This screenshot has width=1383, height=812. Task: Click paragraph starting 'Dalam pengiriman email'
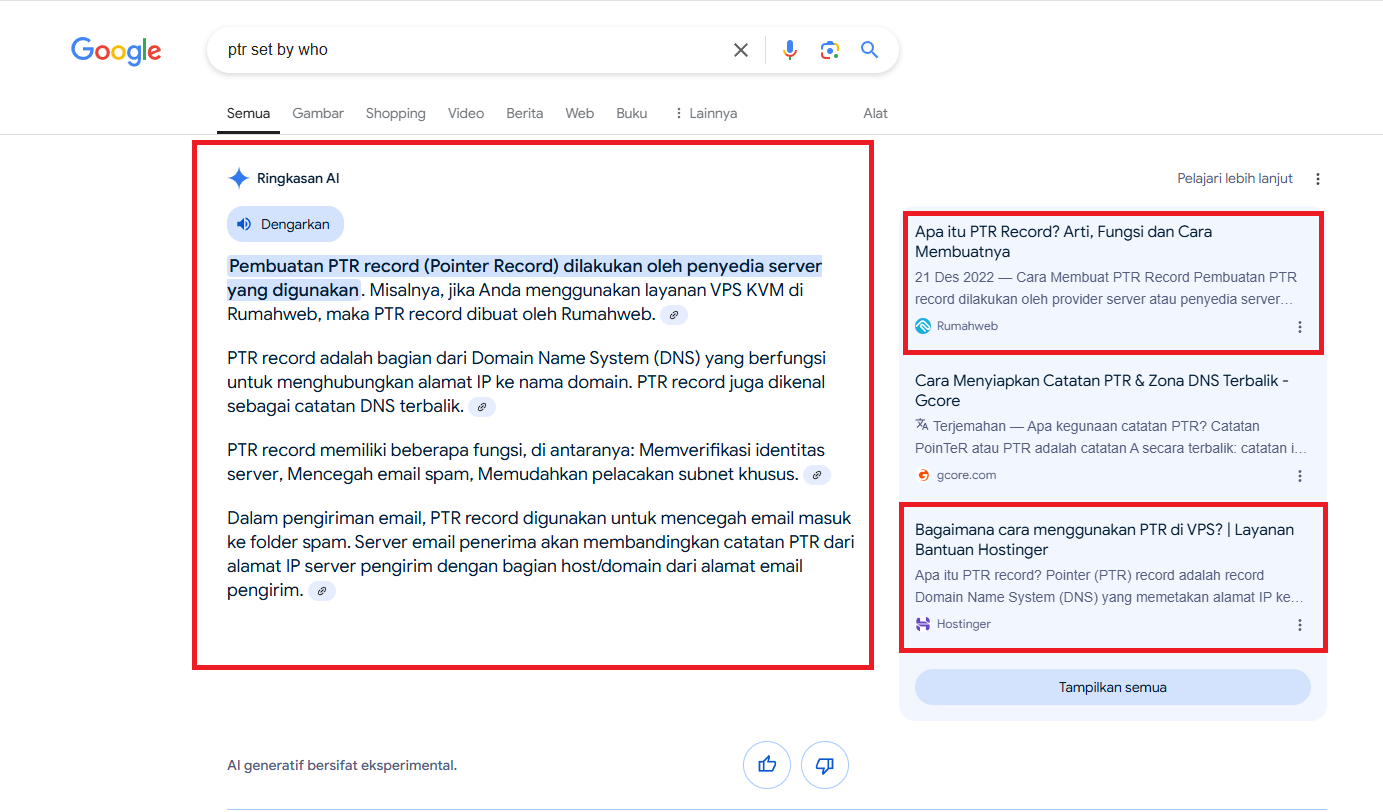[x=541, y=554]
